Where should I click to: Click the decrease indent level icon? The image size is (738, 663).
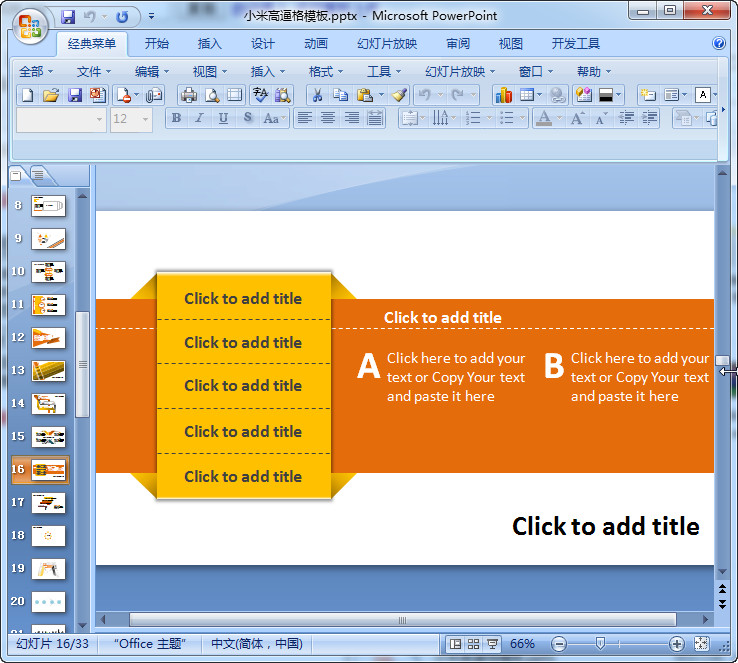(626, 118)
